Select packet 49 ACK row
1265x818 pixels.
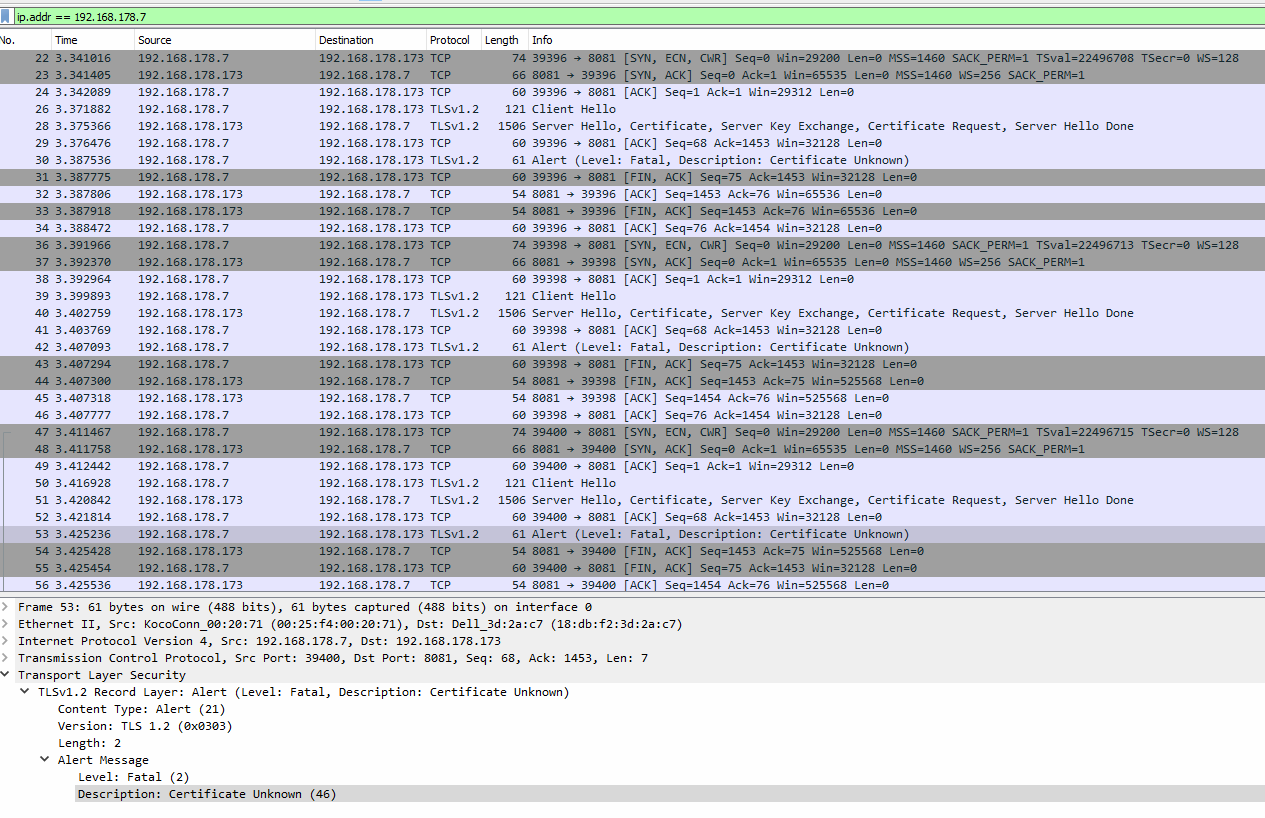click(x=632, y=466)
